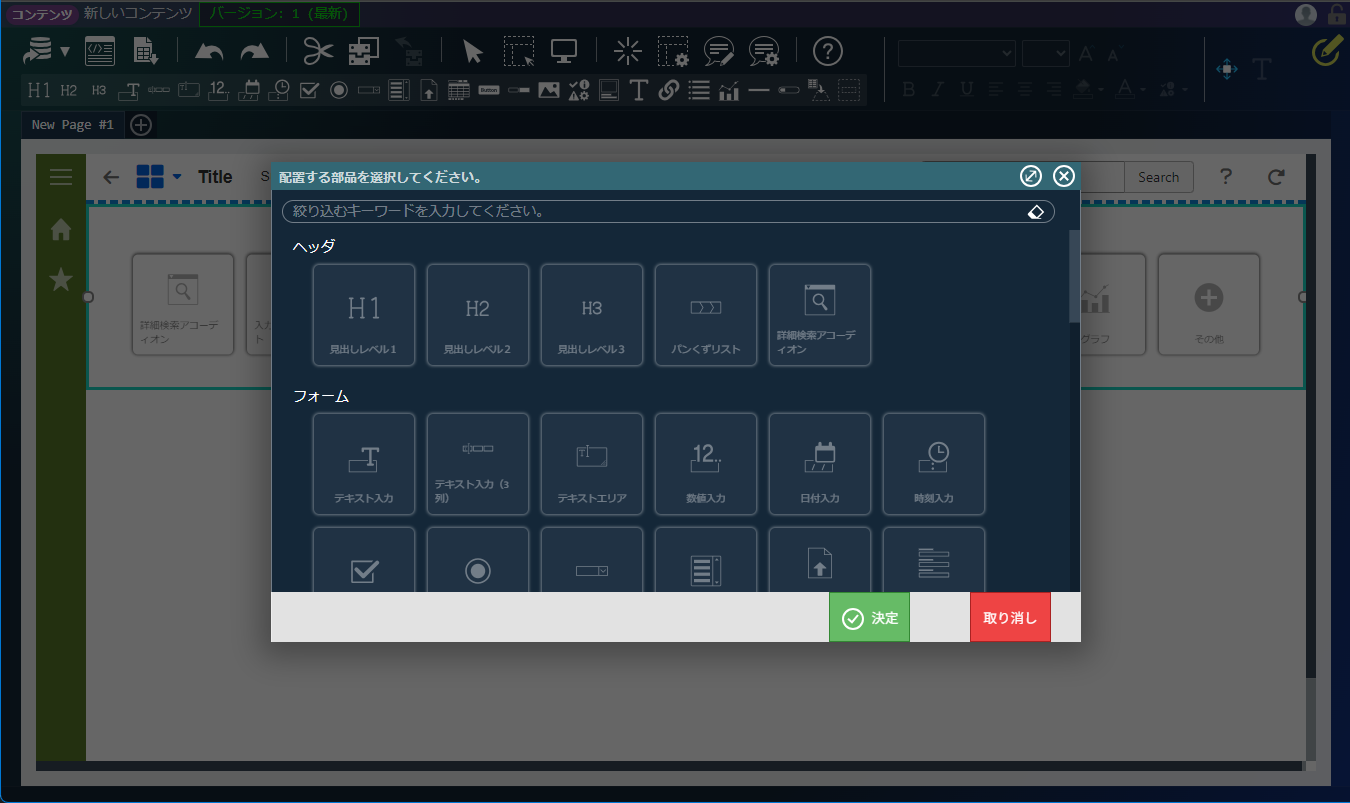Viewport: 1350px width, 803px height.
Task: Click the yellow edit pencil icon at top right
Action: click(1325, 51)
